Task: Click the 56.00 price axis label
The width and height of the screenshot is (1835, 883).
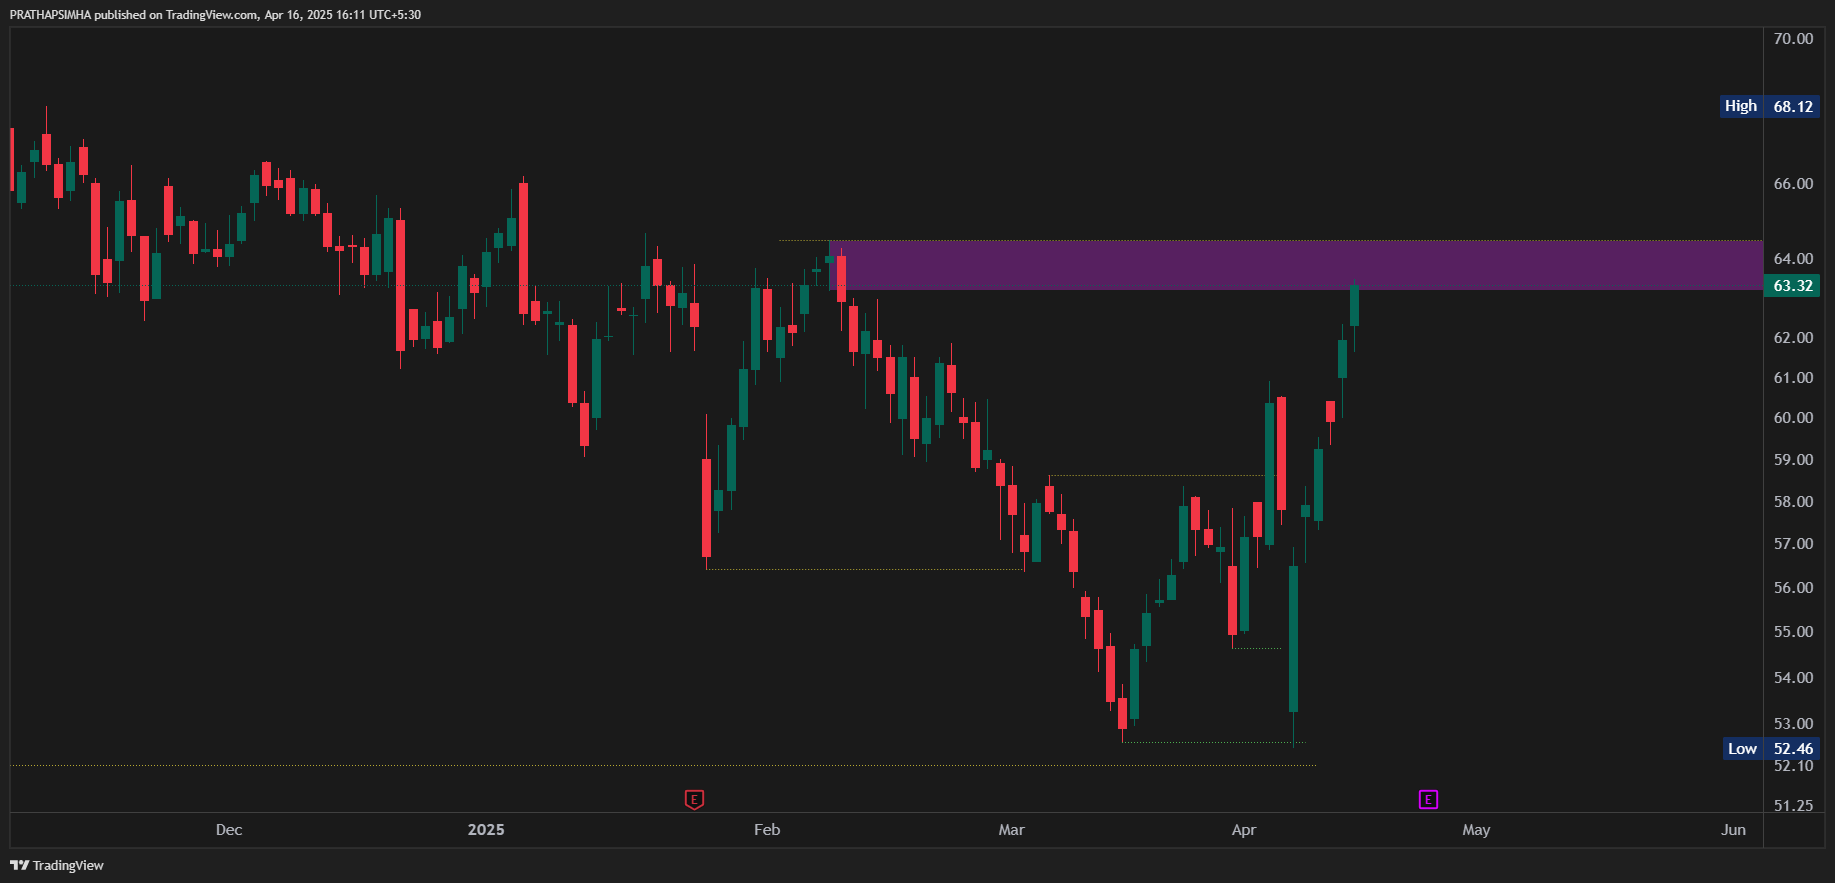Action: [x=1793, y=588]
